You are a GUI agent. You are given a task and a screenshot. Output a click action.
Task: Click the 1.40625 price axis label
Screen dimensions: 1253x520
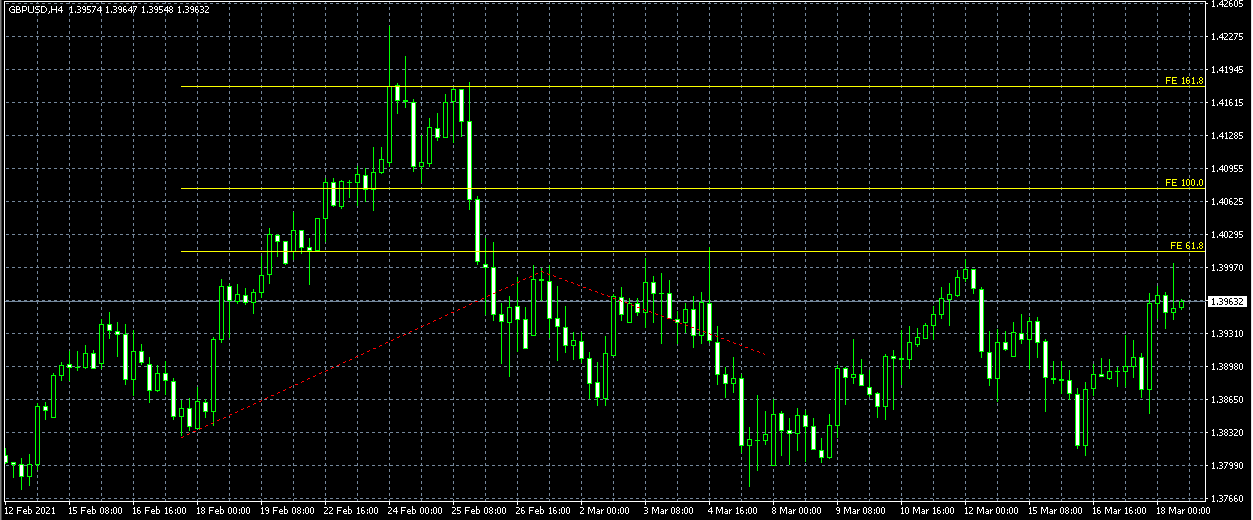1227,202
